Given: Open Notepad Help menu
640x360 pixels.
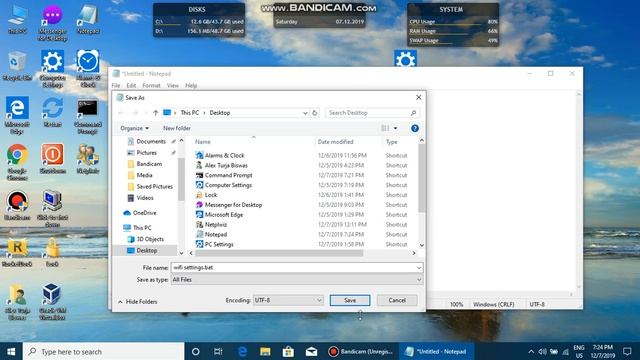Looking at the screenshot, I should [x=191, y=85].
